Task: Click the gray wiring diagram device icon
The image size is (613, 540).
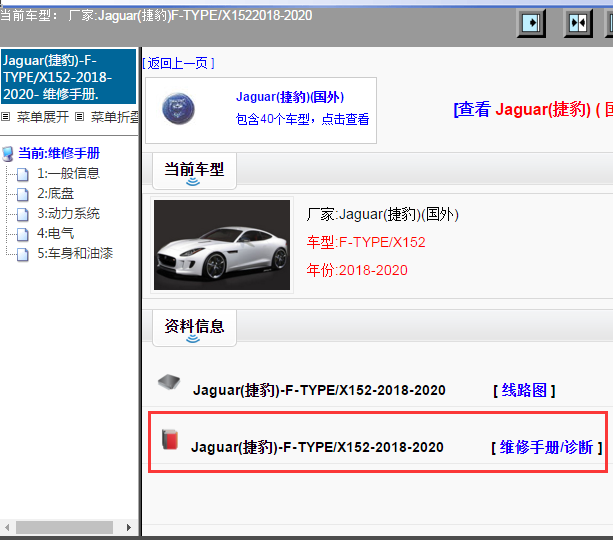Action: coord(169,383)
